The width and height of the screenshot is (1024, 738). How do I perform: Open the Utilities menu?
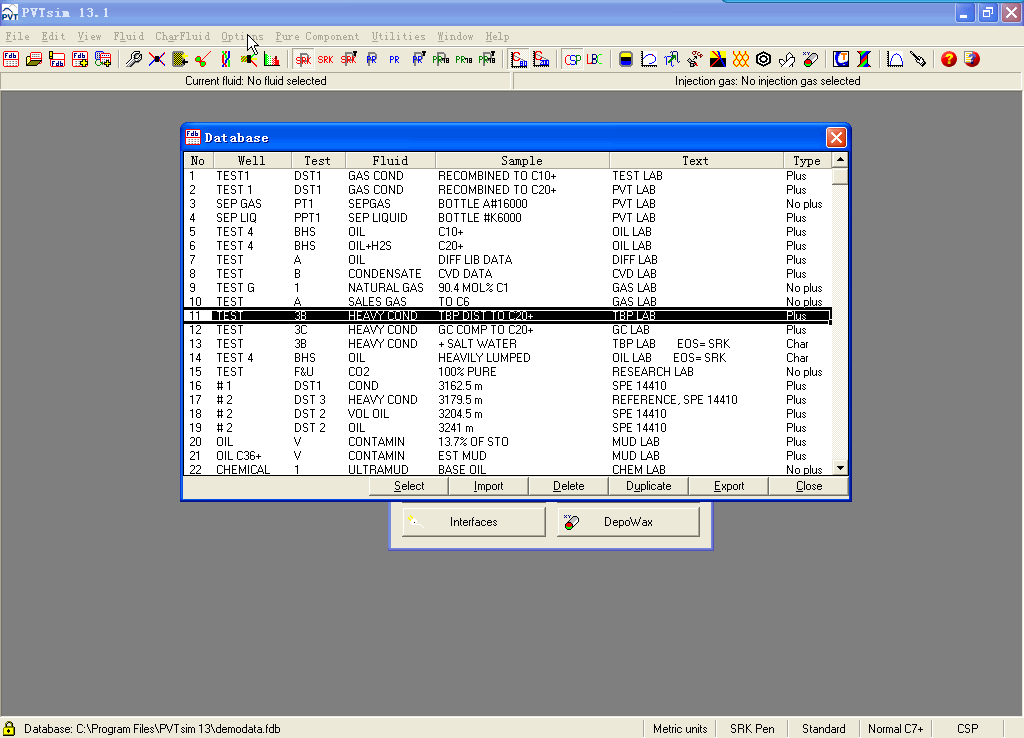(x=398, y=37)
